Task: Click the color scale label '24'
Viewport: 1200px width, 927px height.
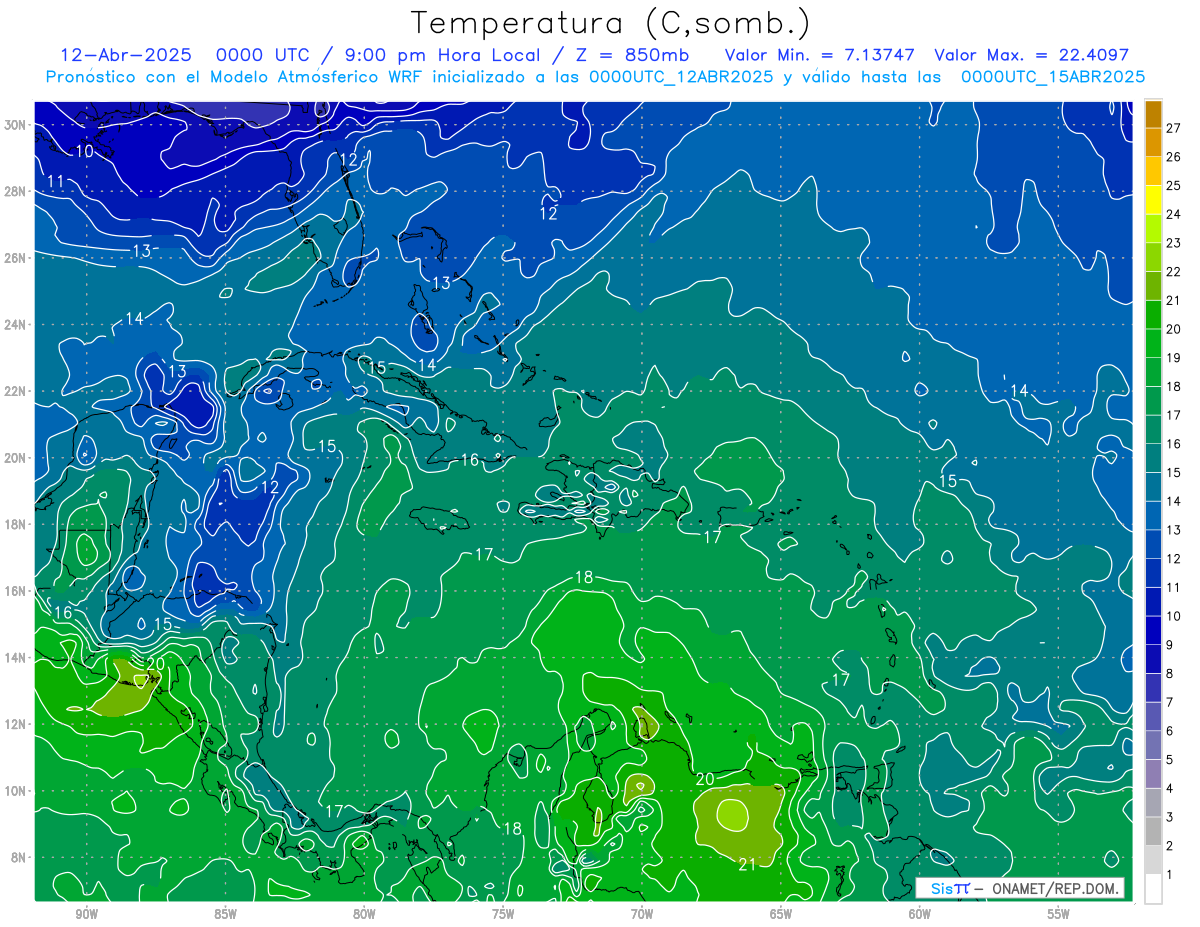Action: click(1174, 214)
